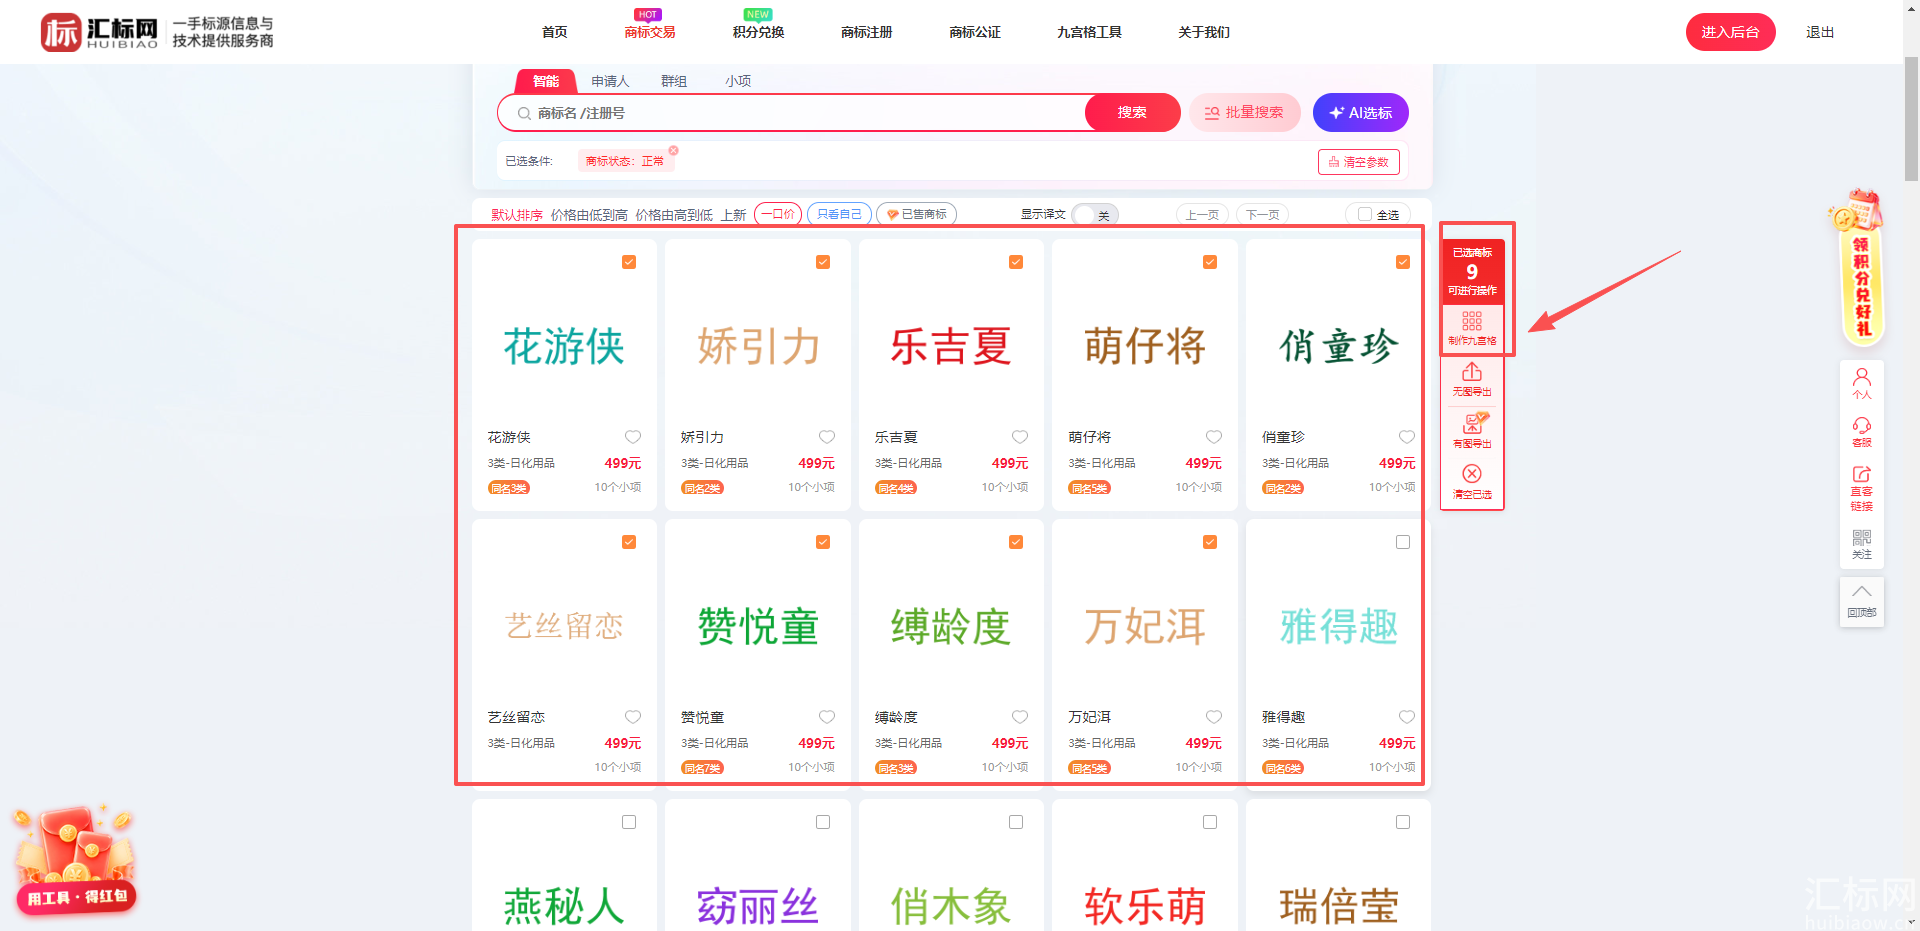Uncheck the 万妃洱 card checkbox

point(1210,542)
